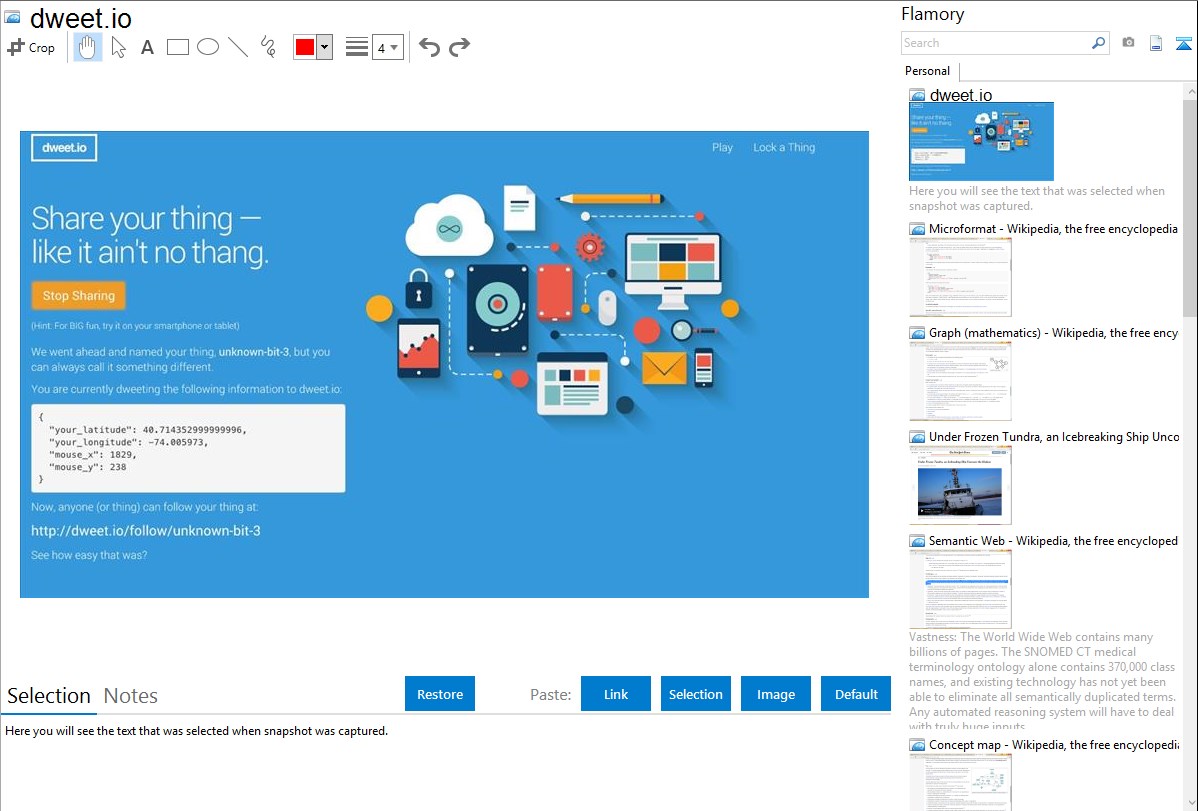Image resolution: width=1198 pixels, height=811 pixels.
Task: Open the color picker dropdown arrow
Action: (325, 47)
